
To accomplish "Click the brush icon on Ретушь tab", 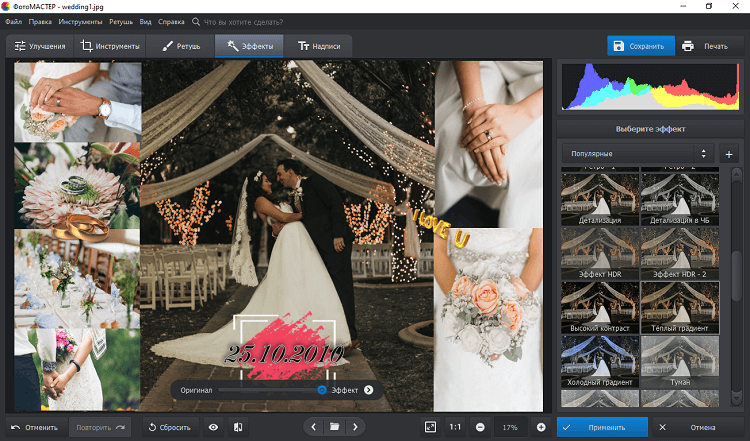I will [167, 46].
